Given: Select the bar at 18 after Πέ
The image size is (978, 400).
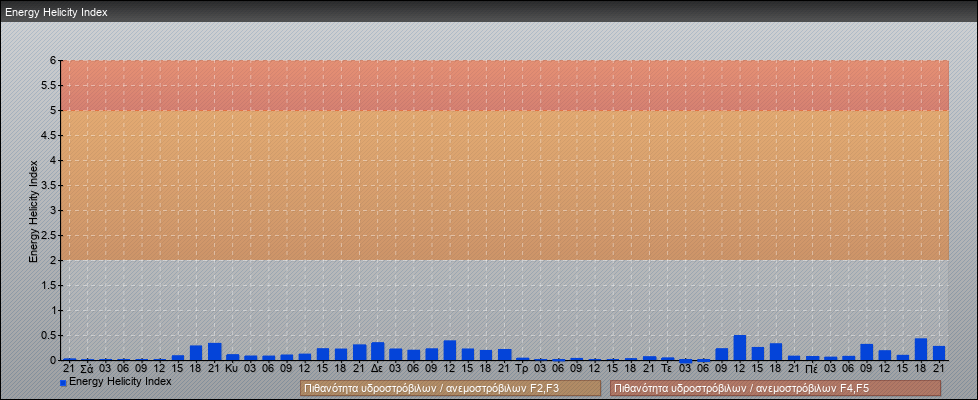Looking at the screenshot, I should [921, 349].
